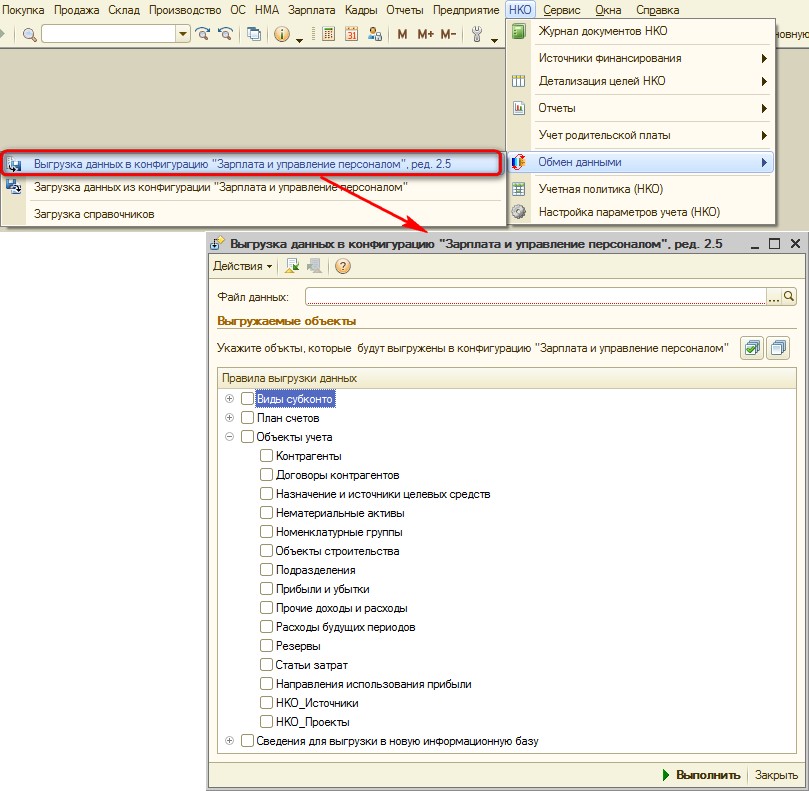The height and width of the screenshot is (791, 809).
Task: Click the M memory button
Action: (x=402, y=34)
